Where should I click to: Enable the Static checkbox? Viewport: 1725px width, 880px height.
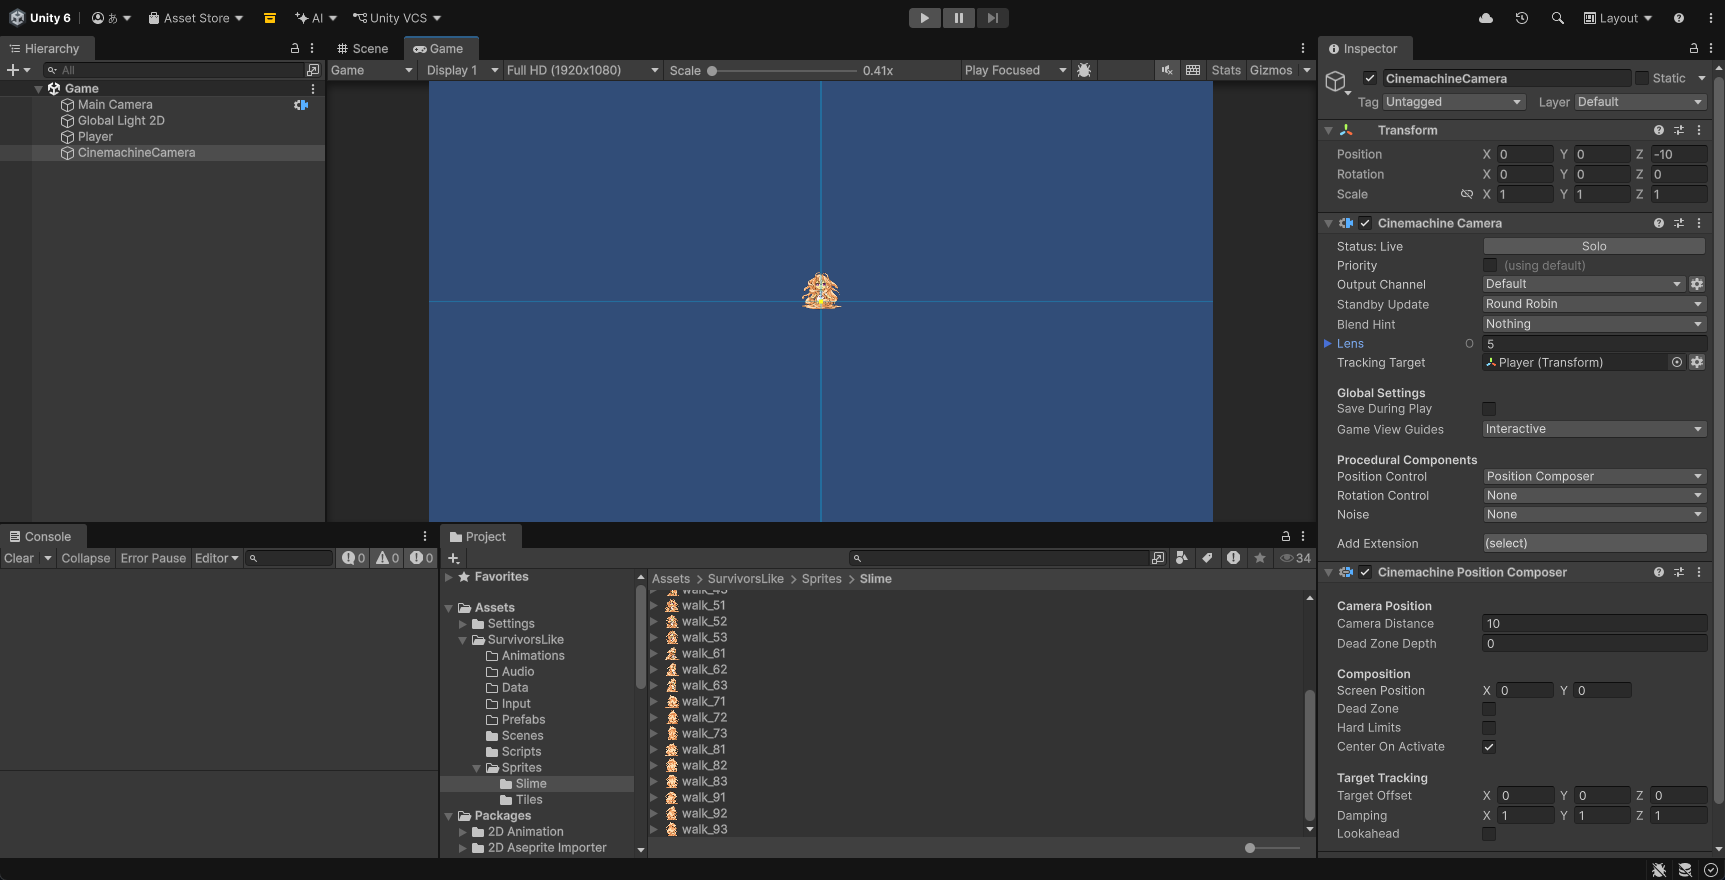1642,78
